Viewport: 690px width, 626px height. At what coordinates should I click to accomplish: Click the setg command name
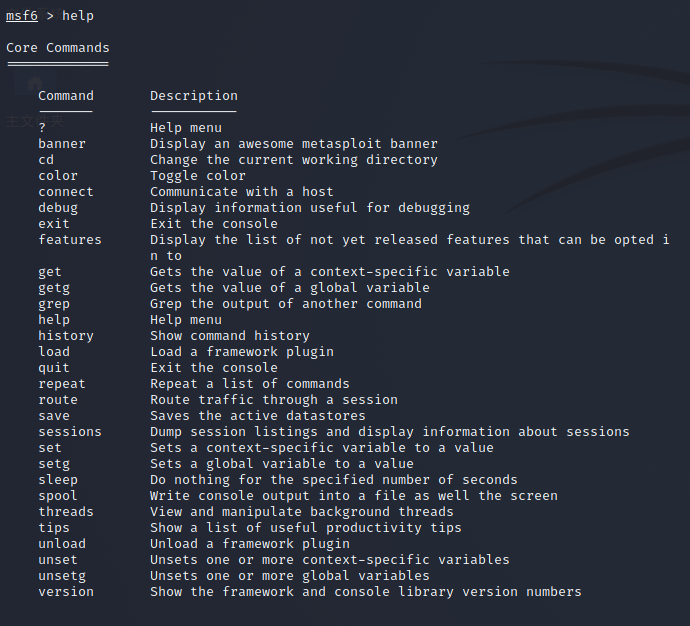pos(54,464)
